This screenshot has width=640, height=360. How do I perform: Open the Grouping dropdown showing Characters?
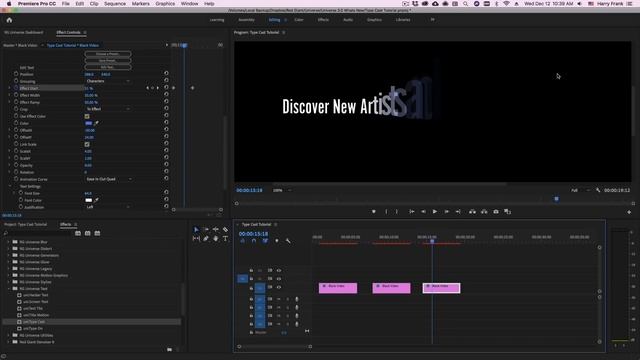108,81
